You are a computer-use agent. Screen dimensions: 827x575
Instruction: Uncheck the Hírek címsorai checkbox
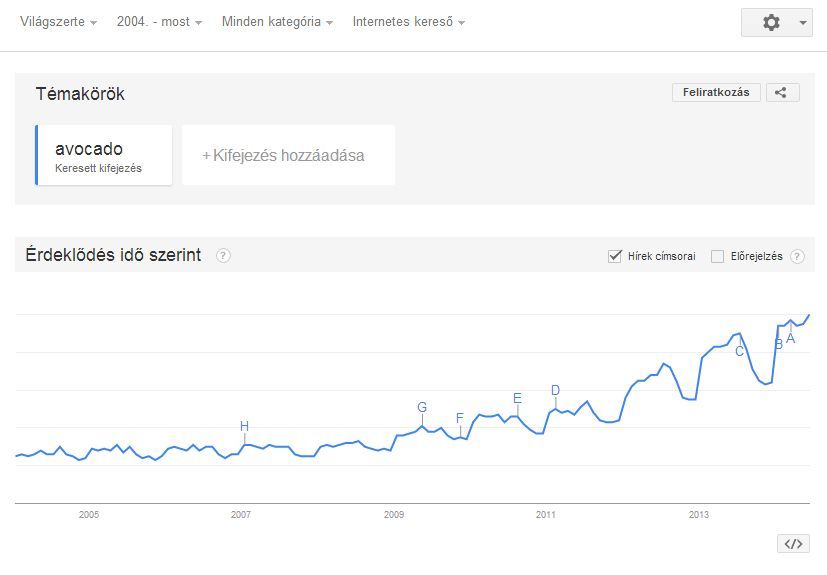[615, 256]
